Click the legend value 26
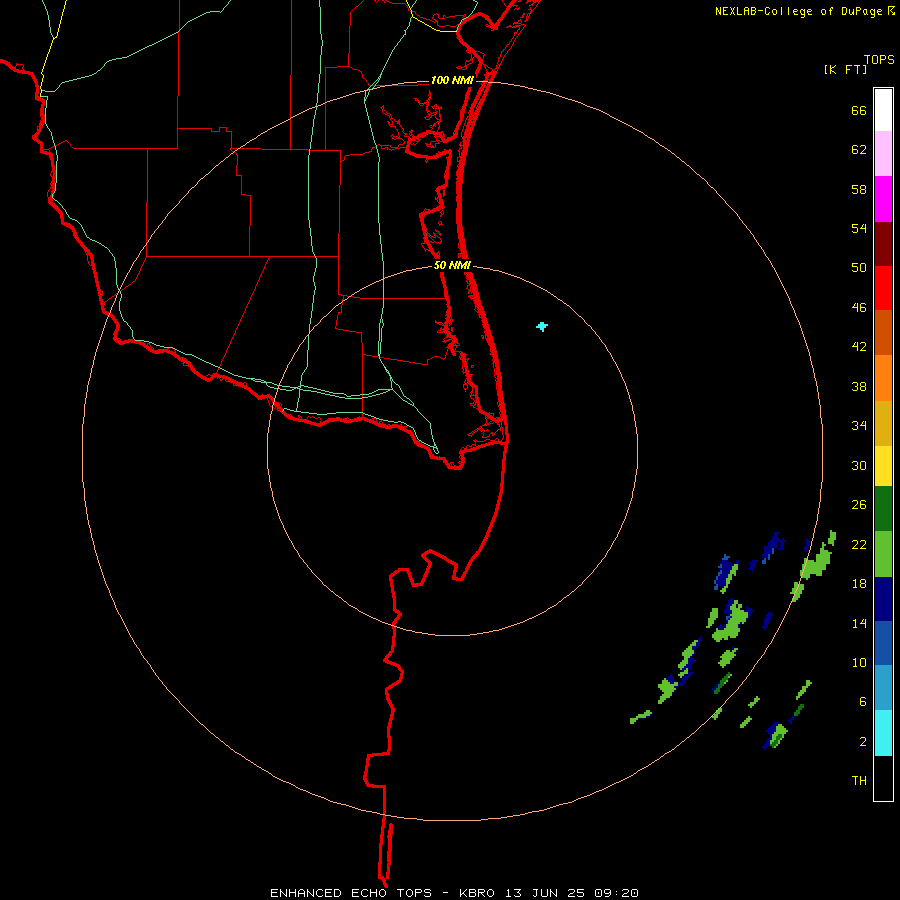 pyautogui.click(x=859, y=505)
